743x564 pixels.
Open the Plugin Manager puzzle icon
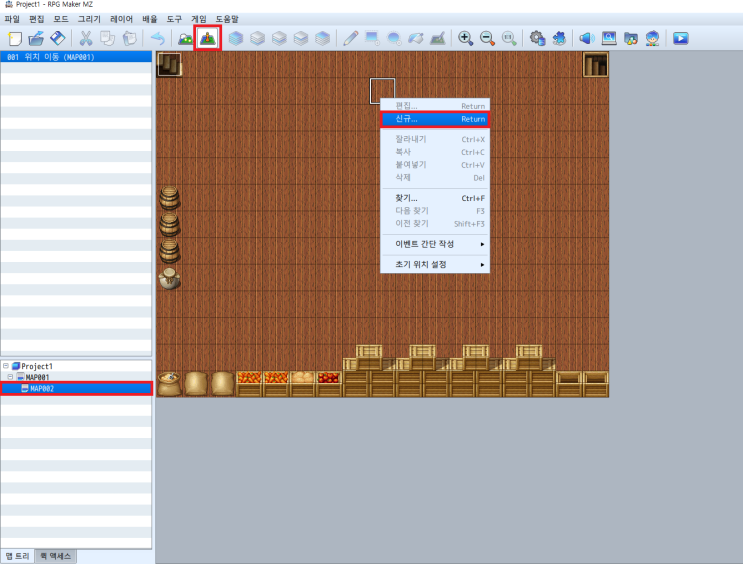coord(559,38)
